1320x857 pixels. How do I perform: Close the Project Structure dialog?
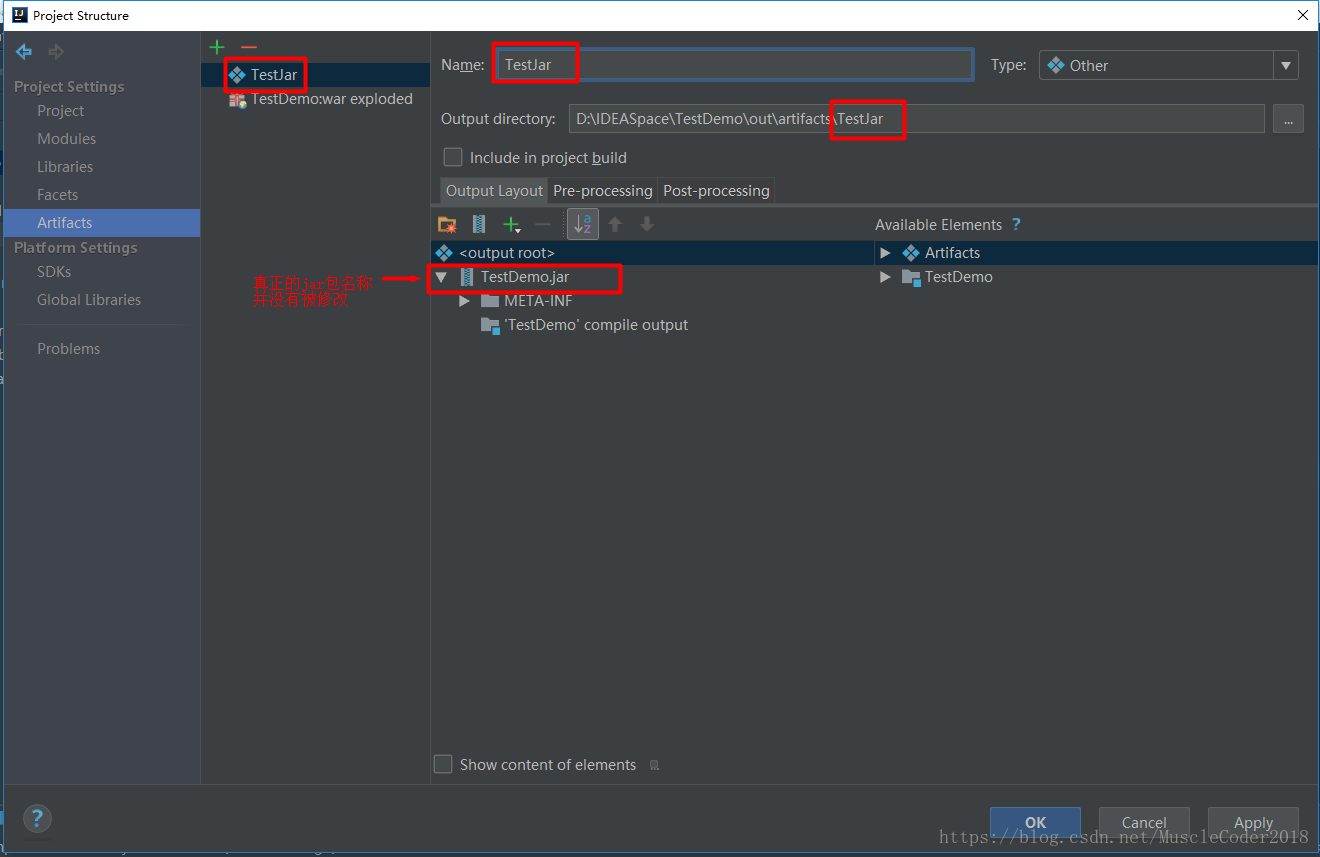(1302, 15)
